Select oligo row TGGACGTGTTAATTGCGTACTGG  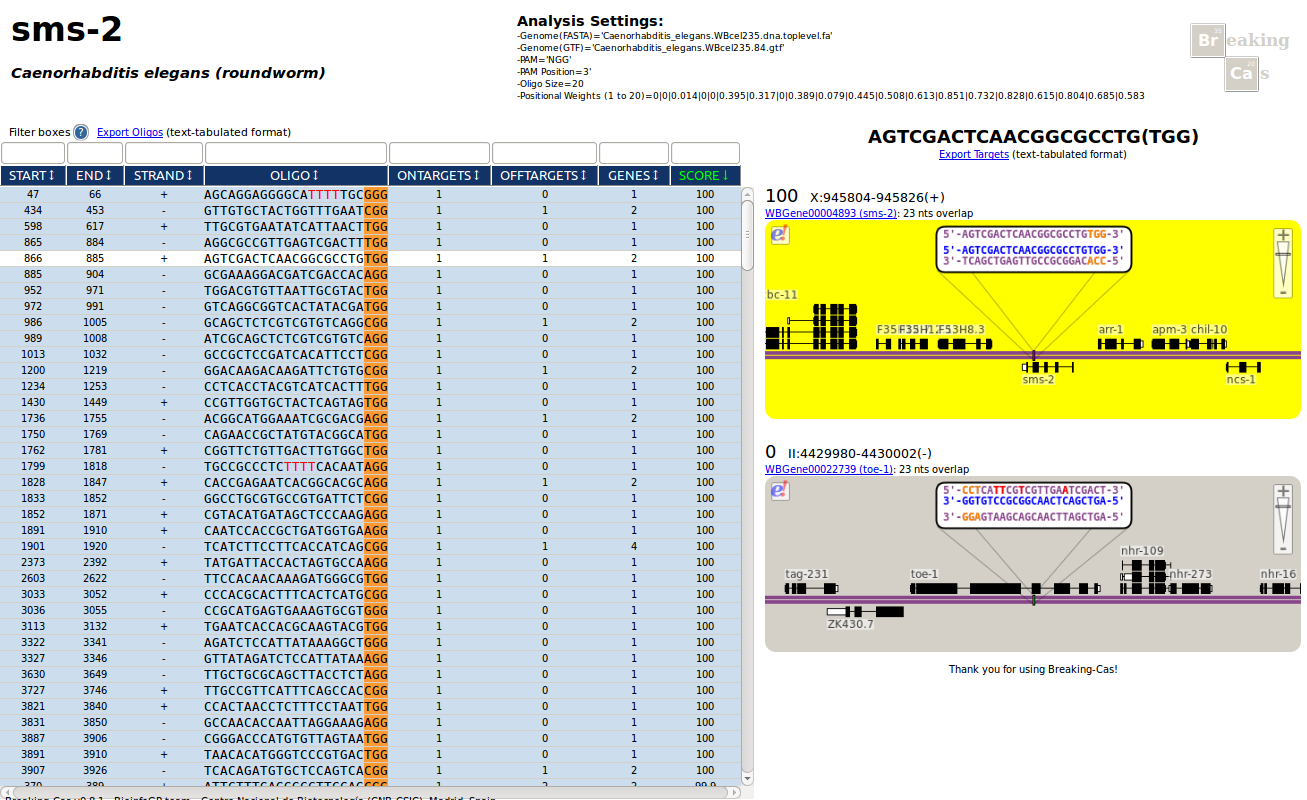370,290
